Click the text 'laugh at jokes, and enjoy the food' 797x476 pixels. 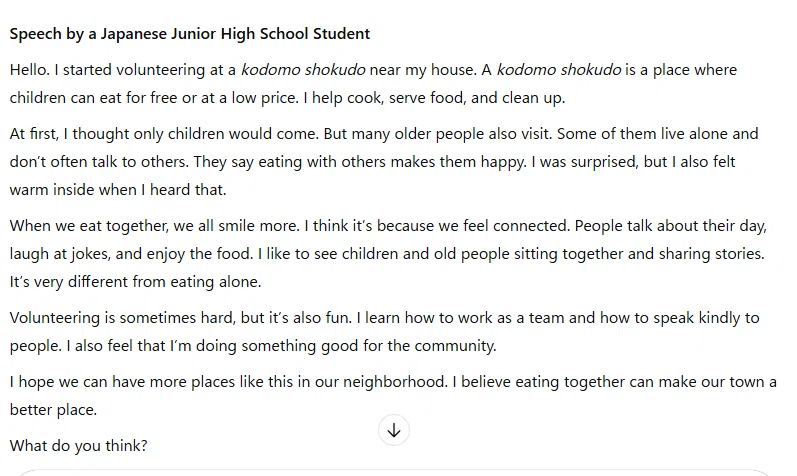131,254
